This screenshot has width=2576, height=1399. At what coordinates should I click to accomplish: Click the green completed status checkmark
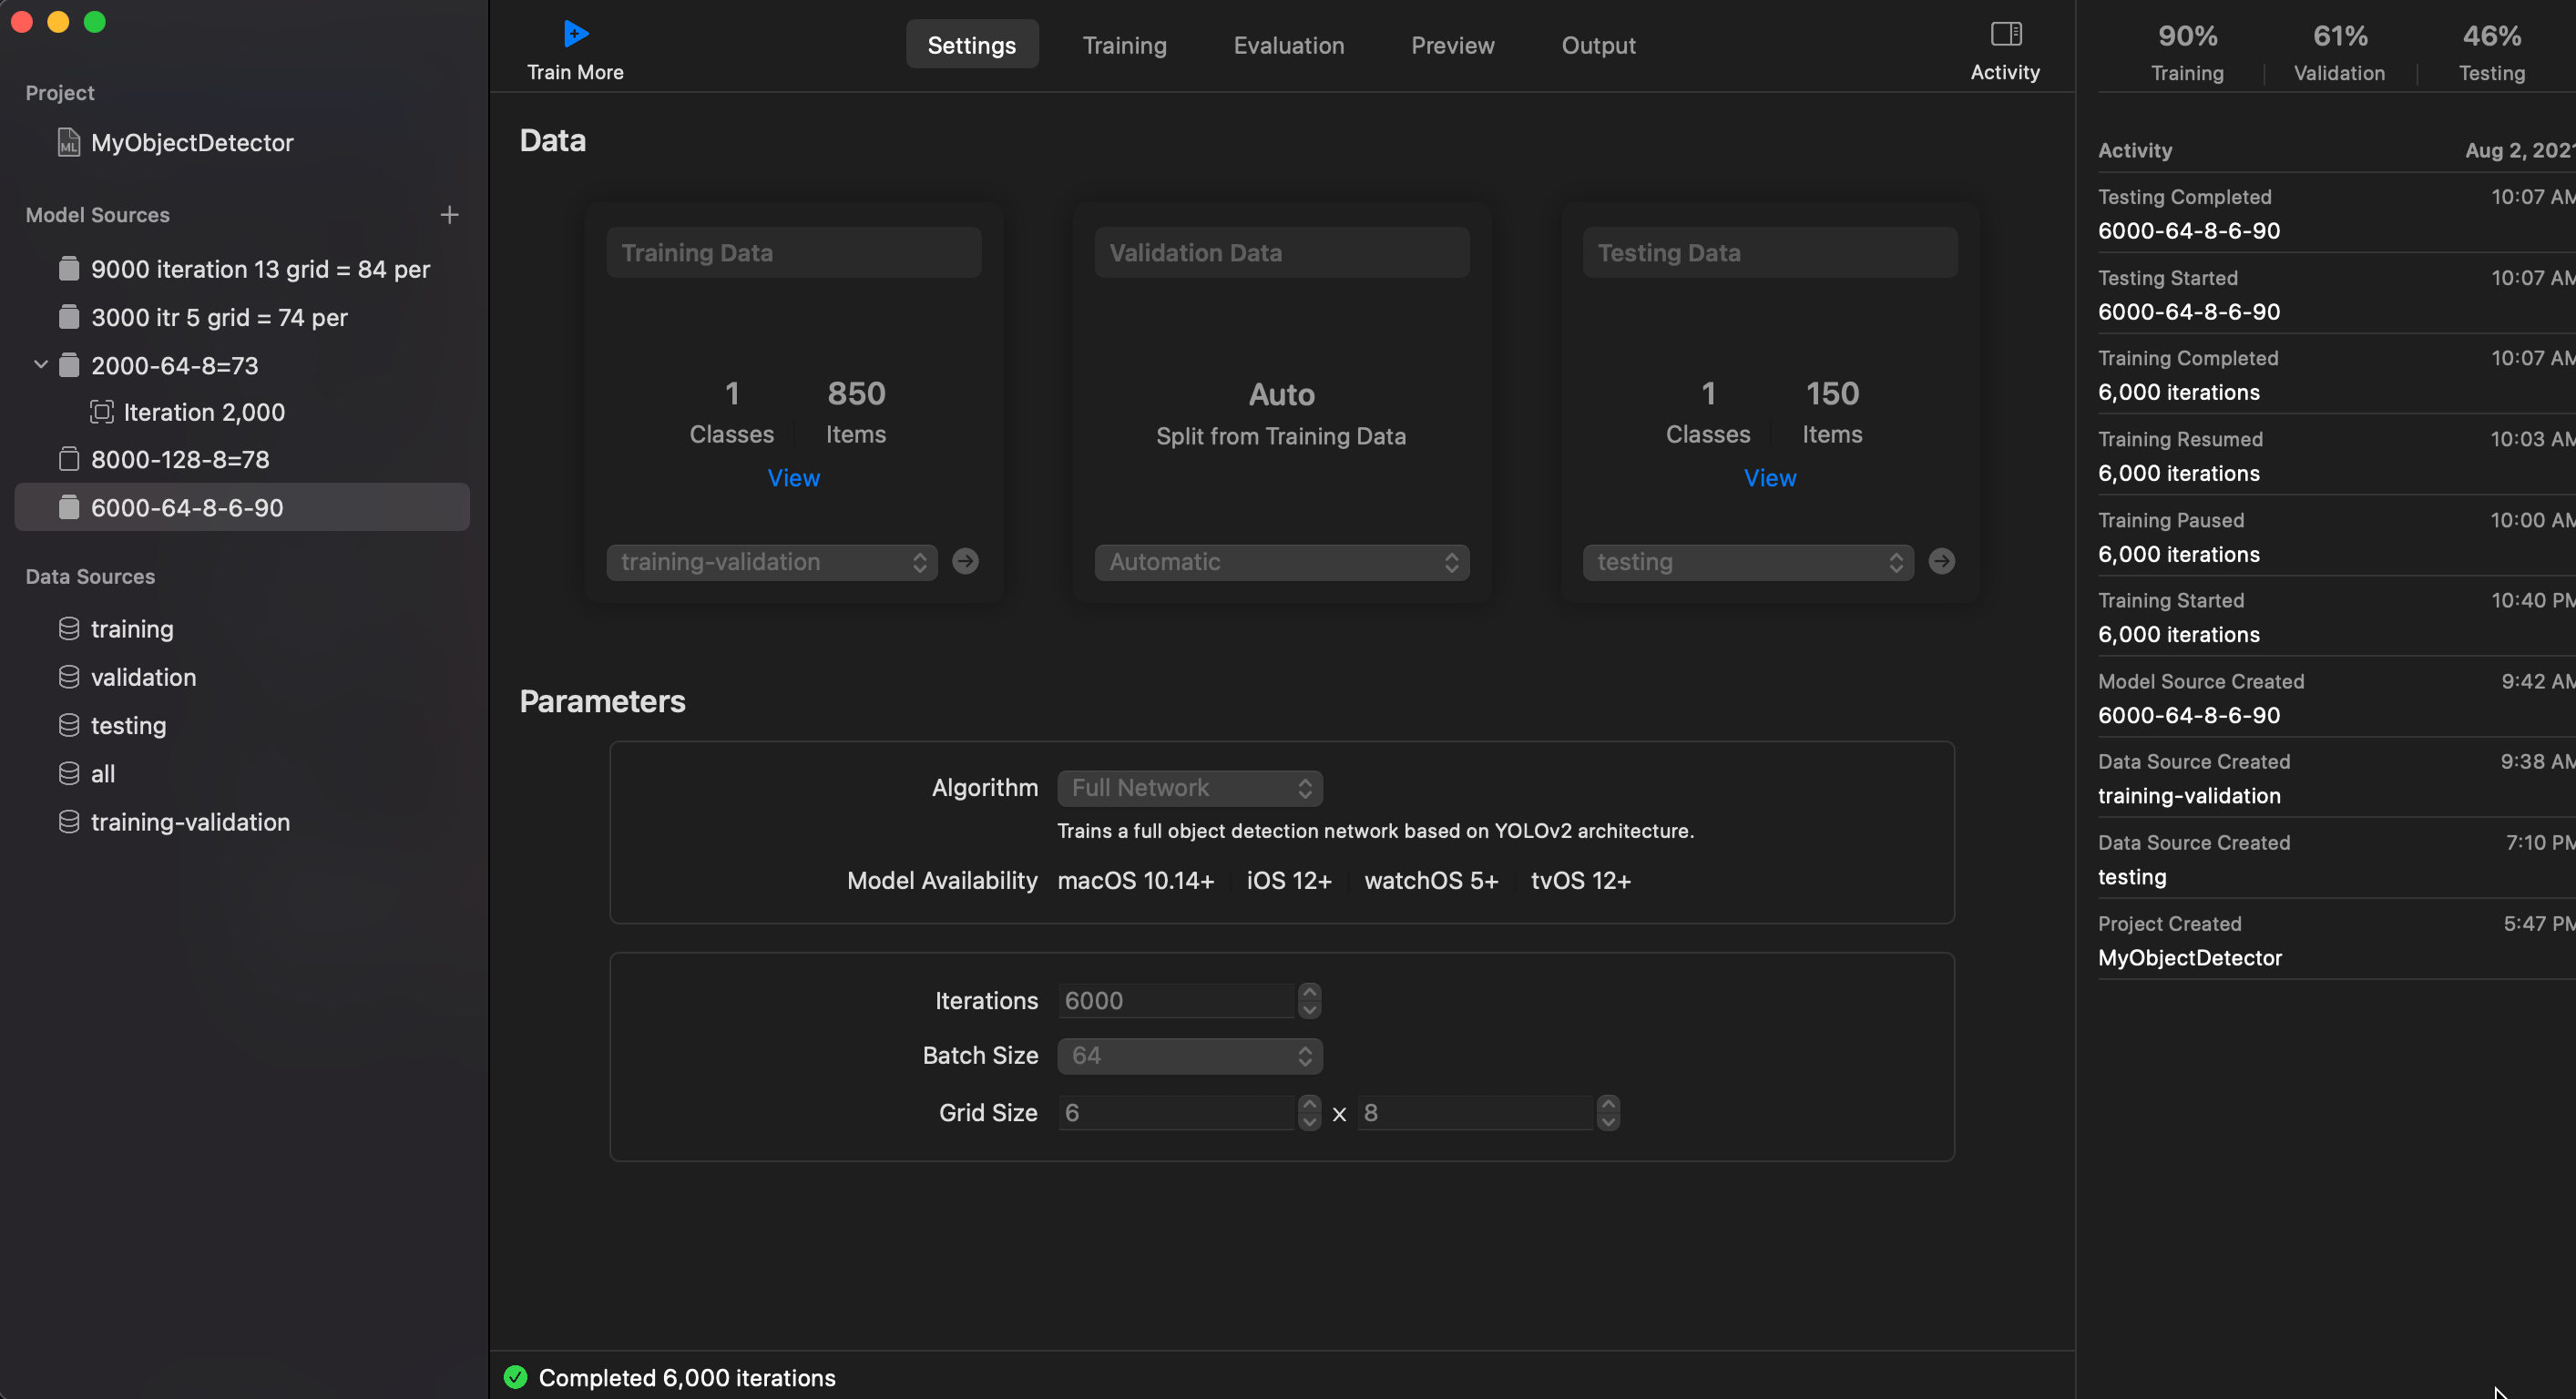(515, 1377)
